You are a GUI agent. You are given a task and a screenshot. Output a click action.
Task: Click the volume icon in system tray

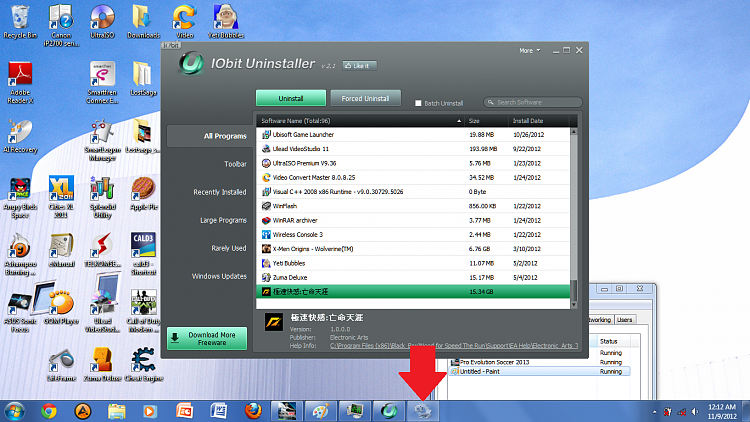click(x=695, y=411)
